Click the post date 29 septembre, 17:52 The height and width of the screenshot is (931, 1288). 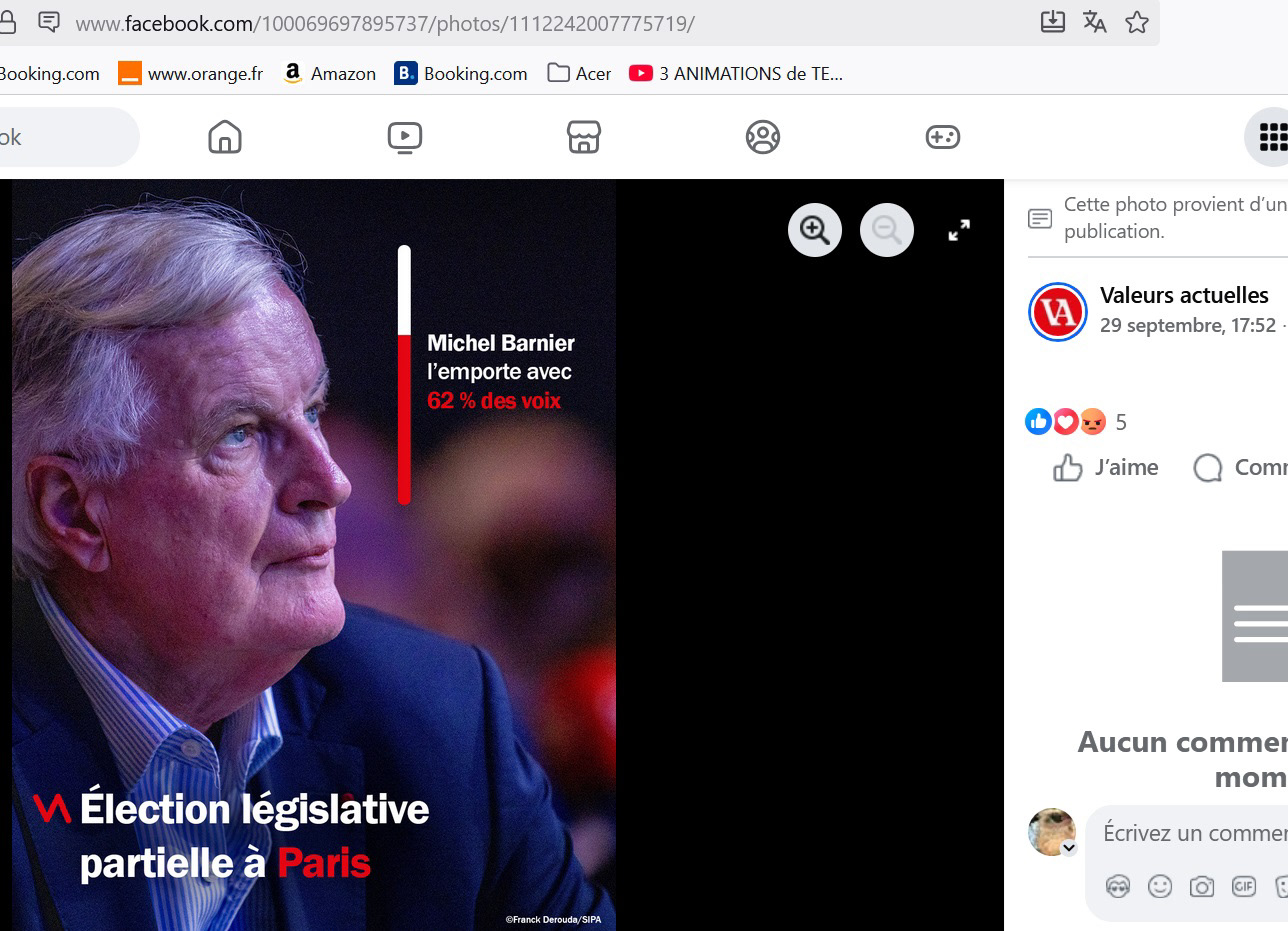pyautogui.click(x=1188, y=326)
